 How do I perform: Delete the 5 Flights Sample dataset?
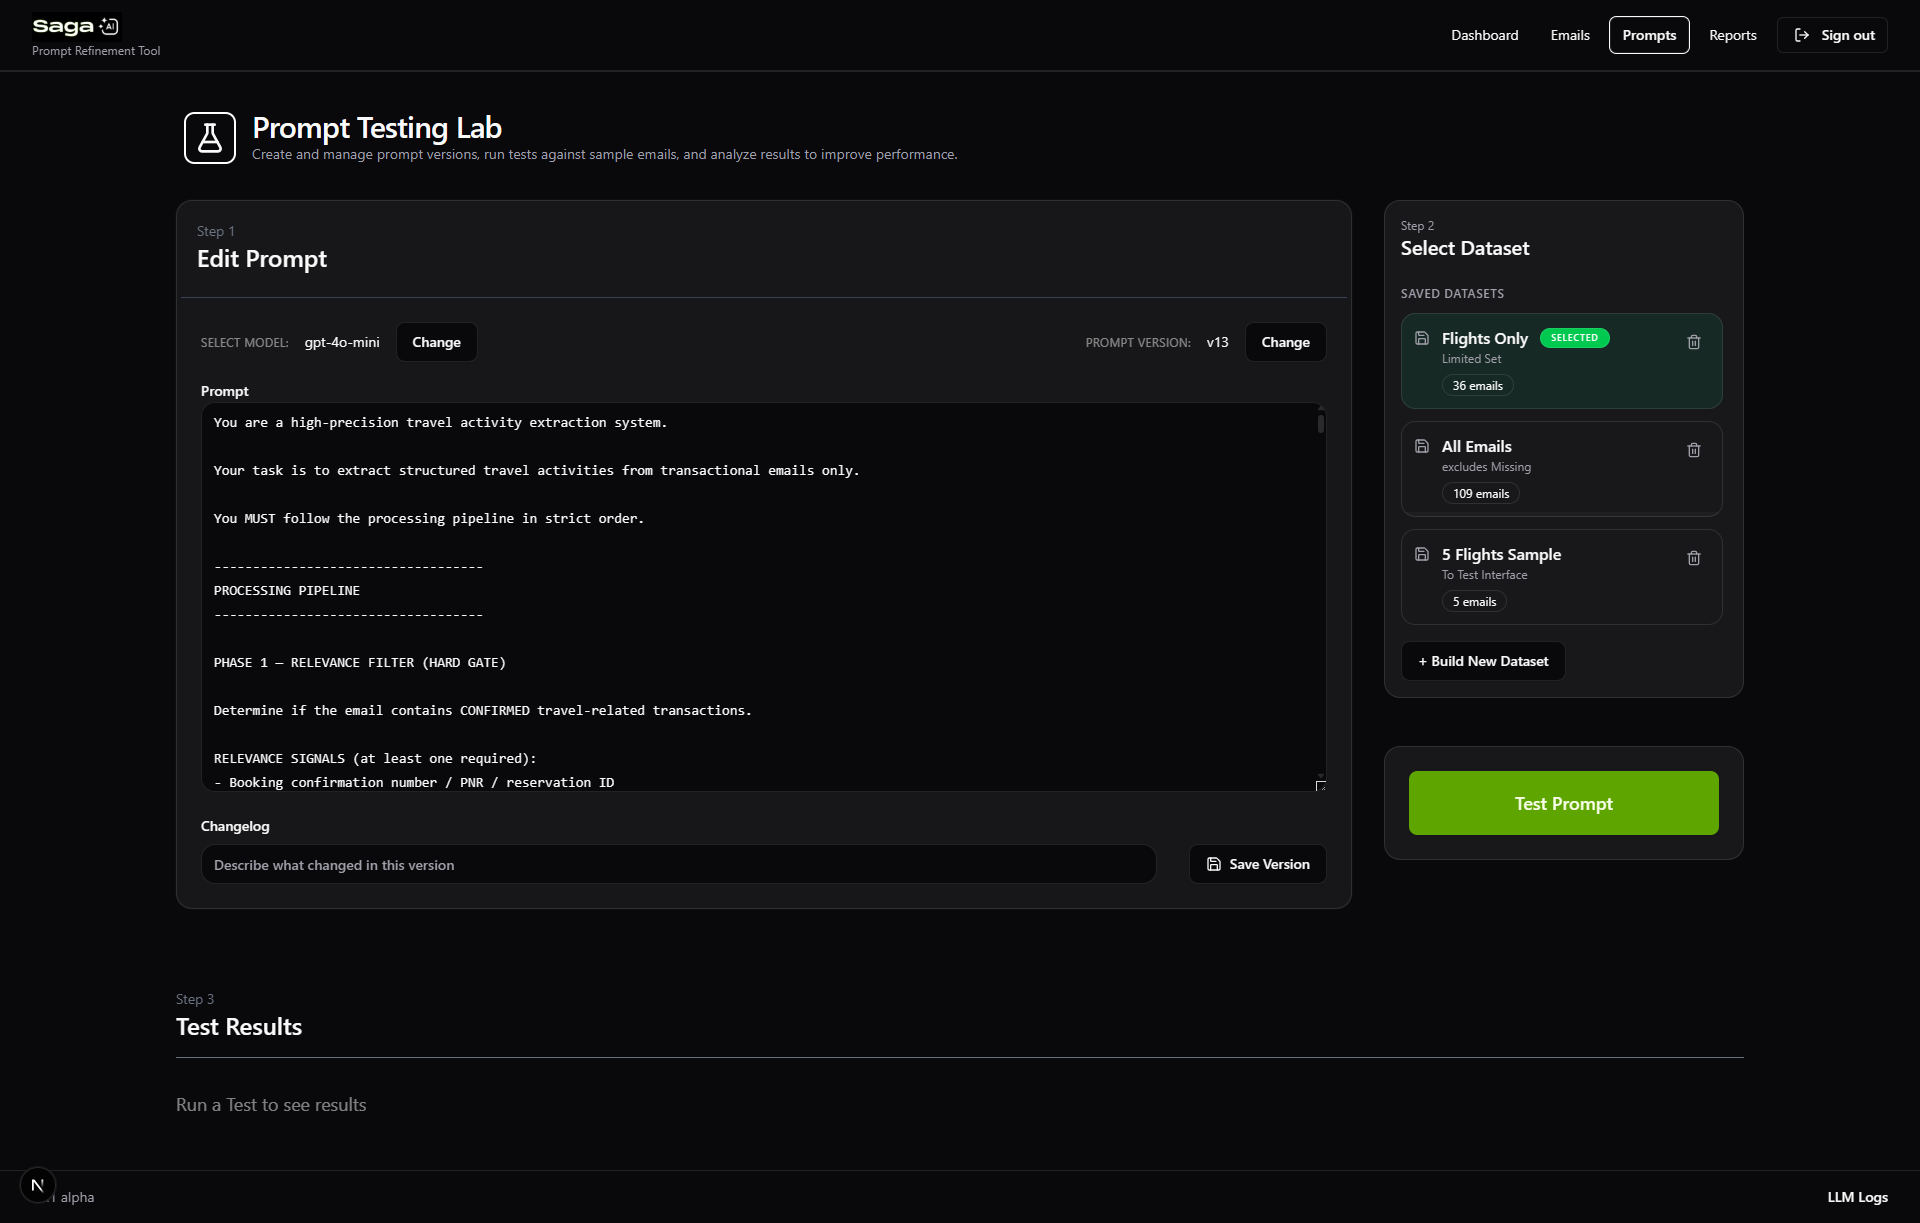[x=1694, y=558]
